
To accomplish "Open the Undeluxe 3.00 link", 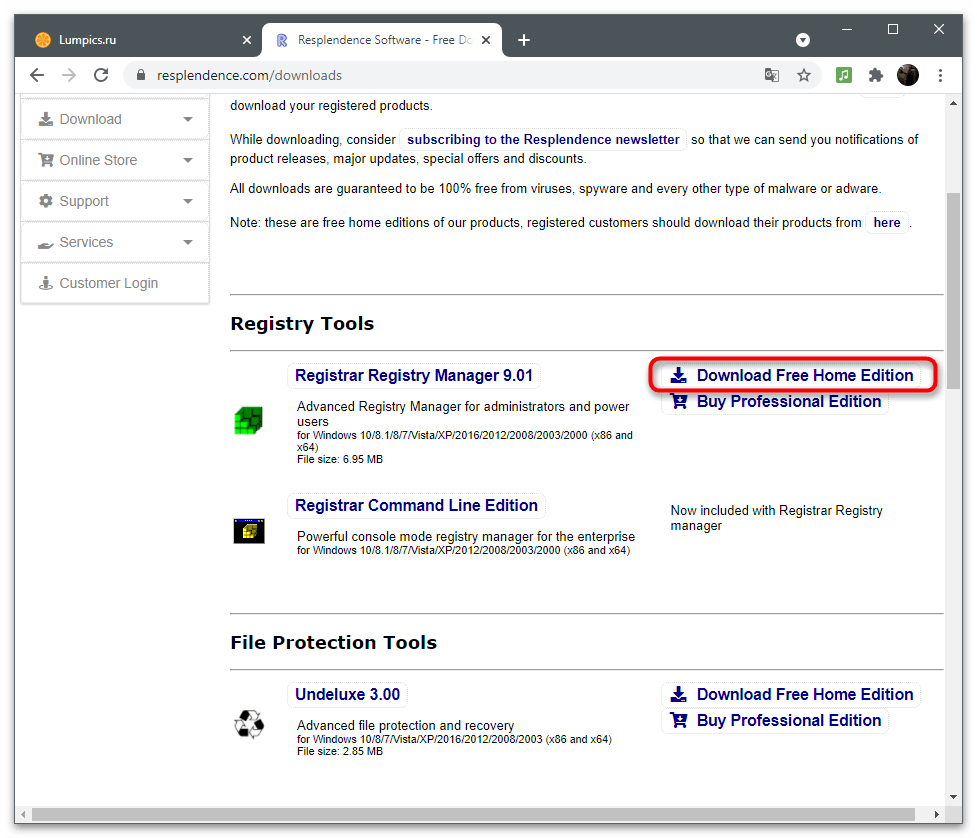I will [348, 694].
